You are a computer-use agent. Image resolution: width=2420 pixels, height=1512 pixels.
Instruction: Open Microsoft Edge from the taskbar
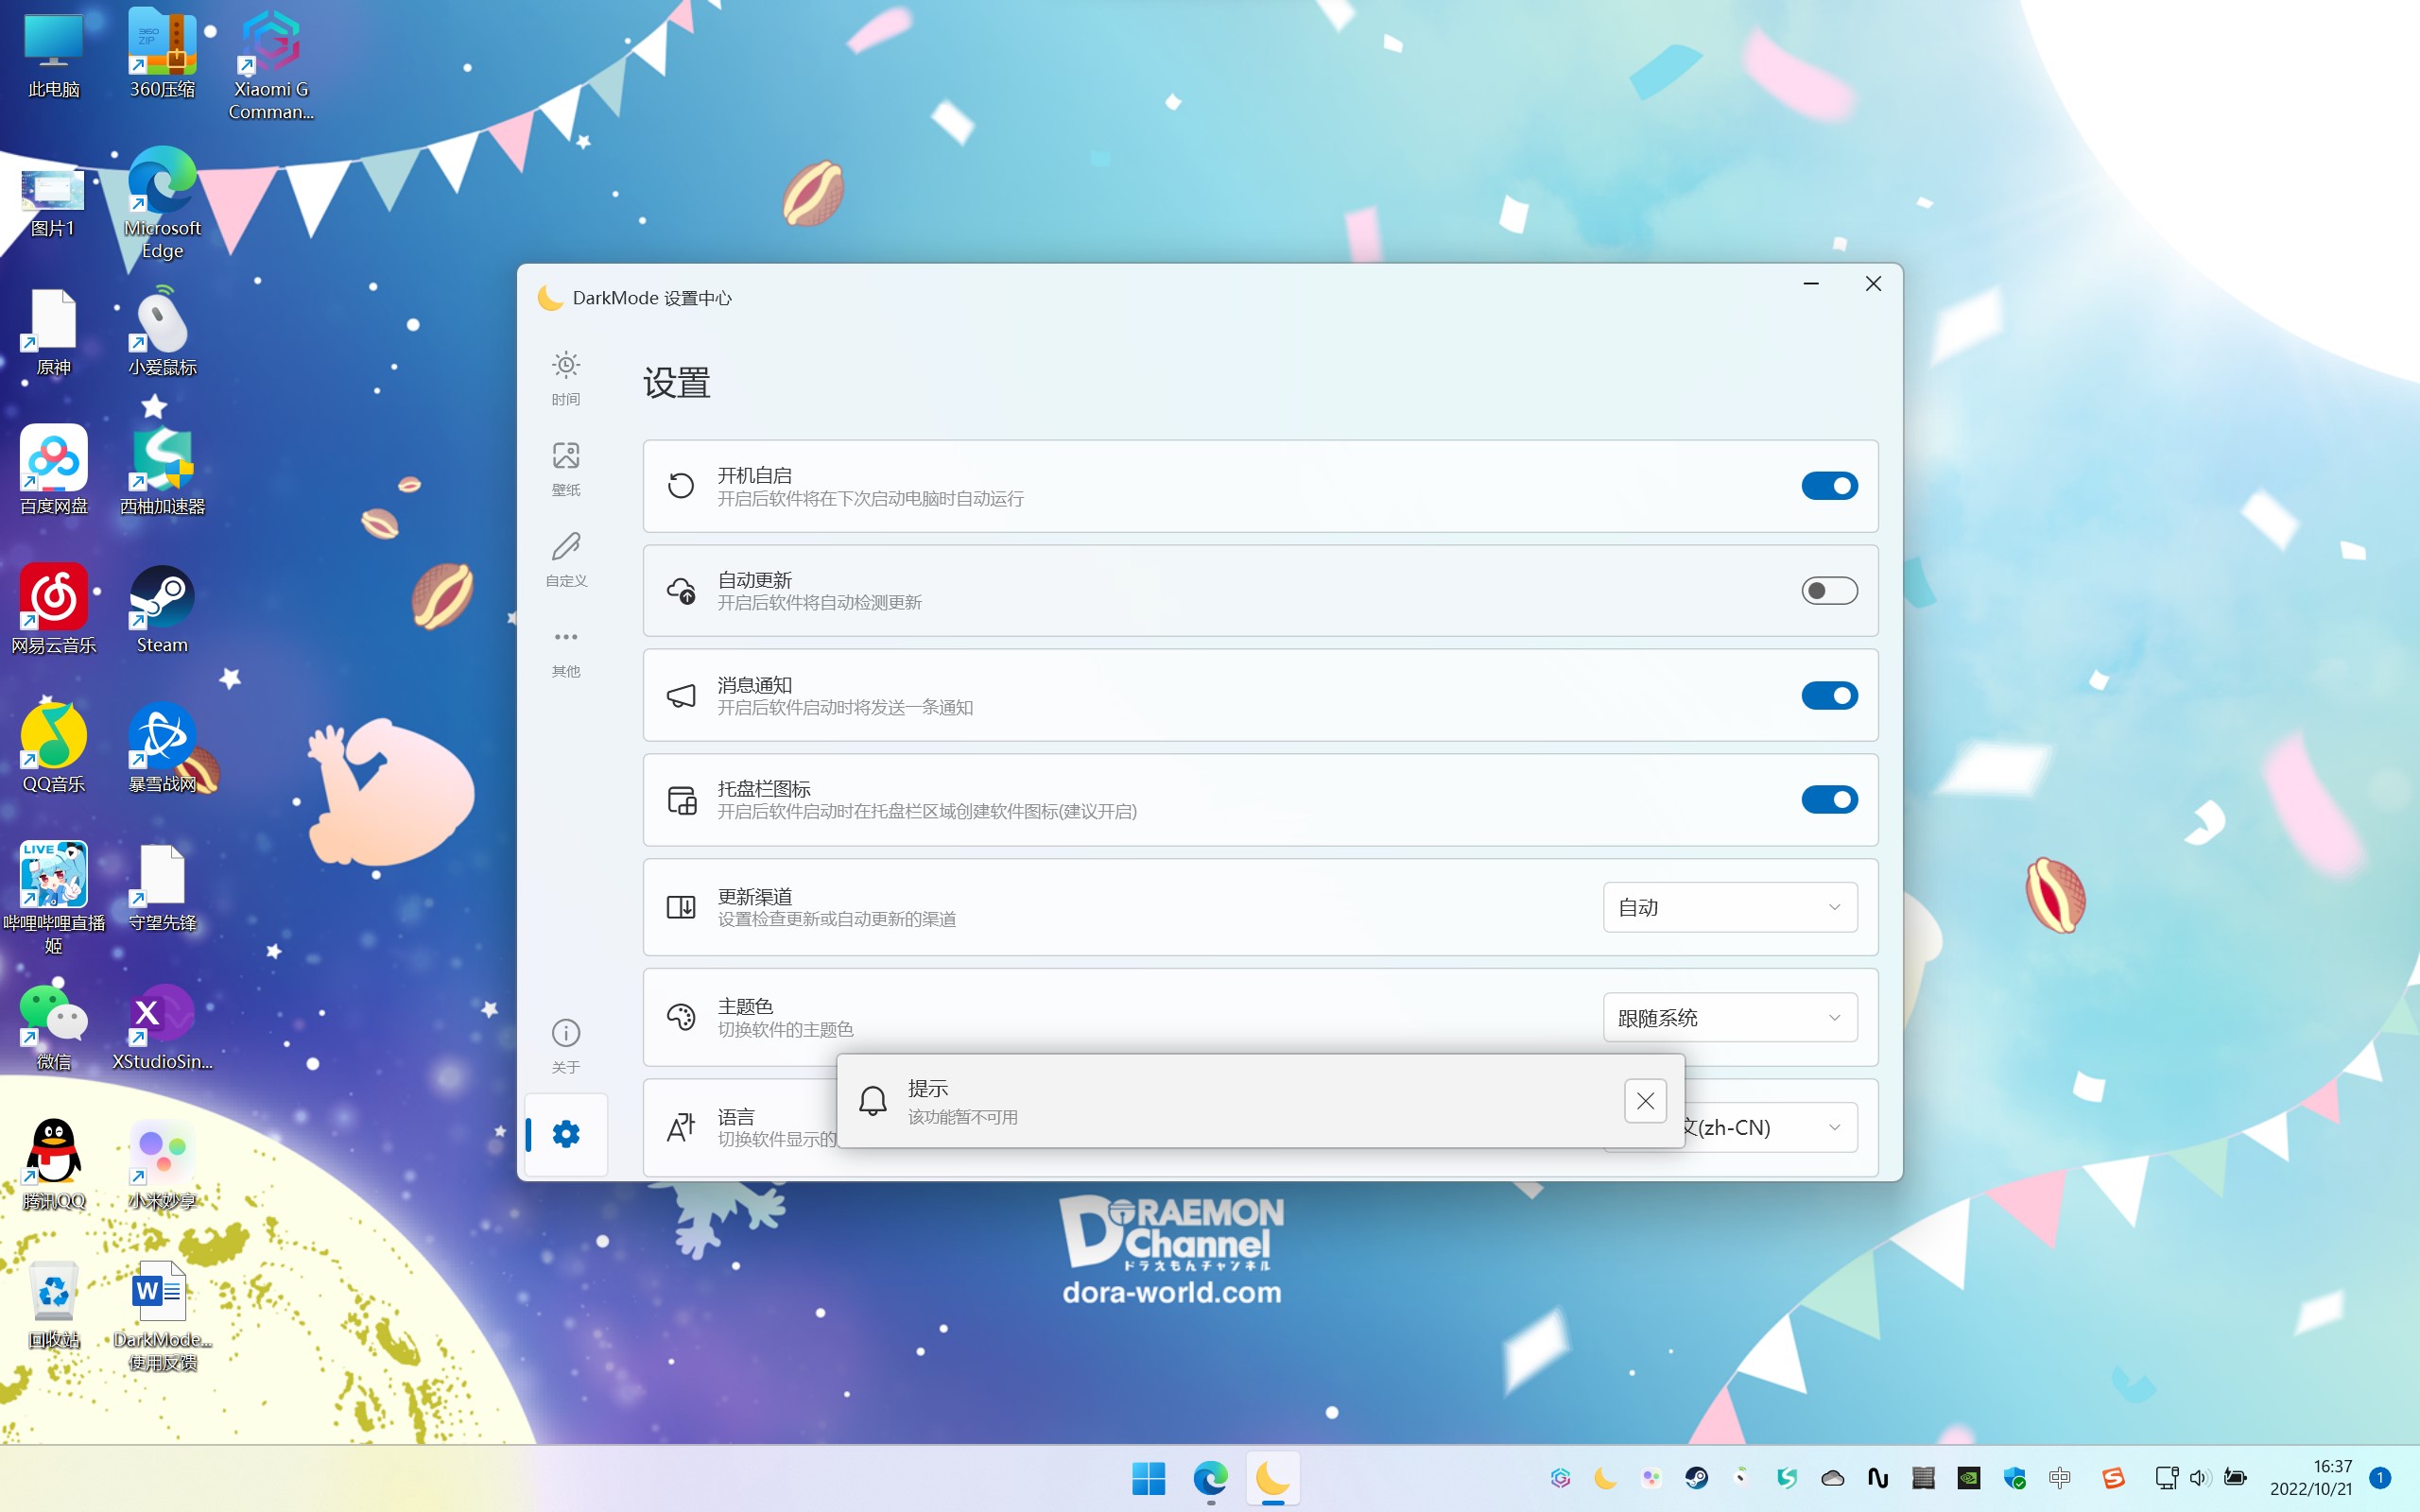1210,1478
